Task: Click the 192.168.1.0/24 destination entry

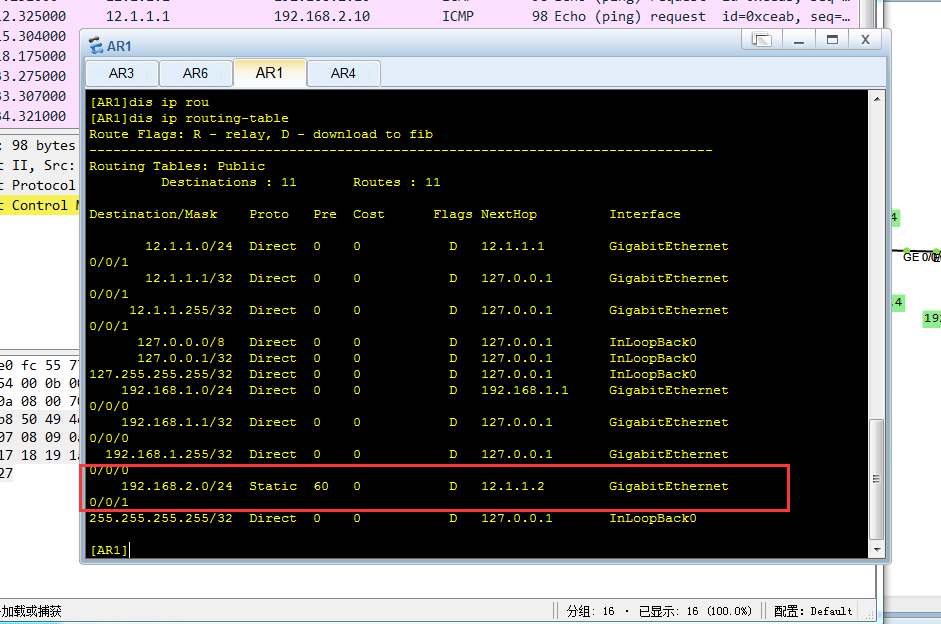Action: tap(176, 390)
